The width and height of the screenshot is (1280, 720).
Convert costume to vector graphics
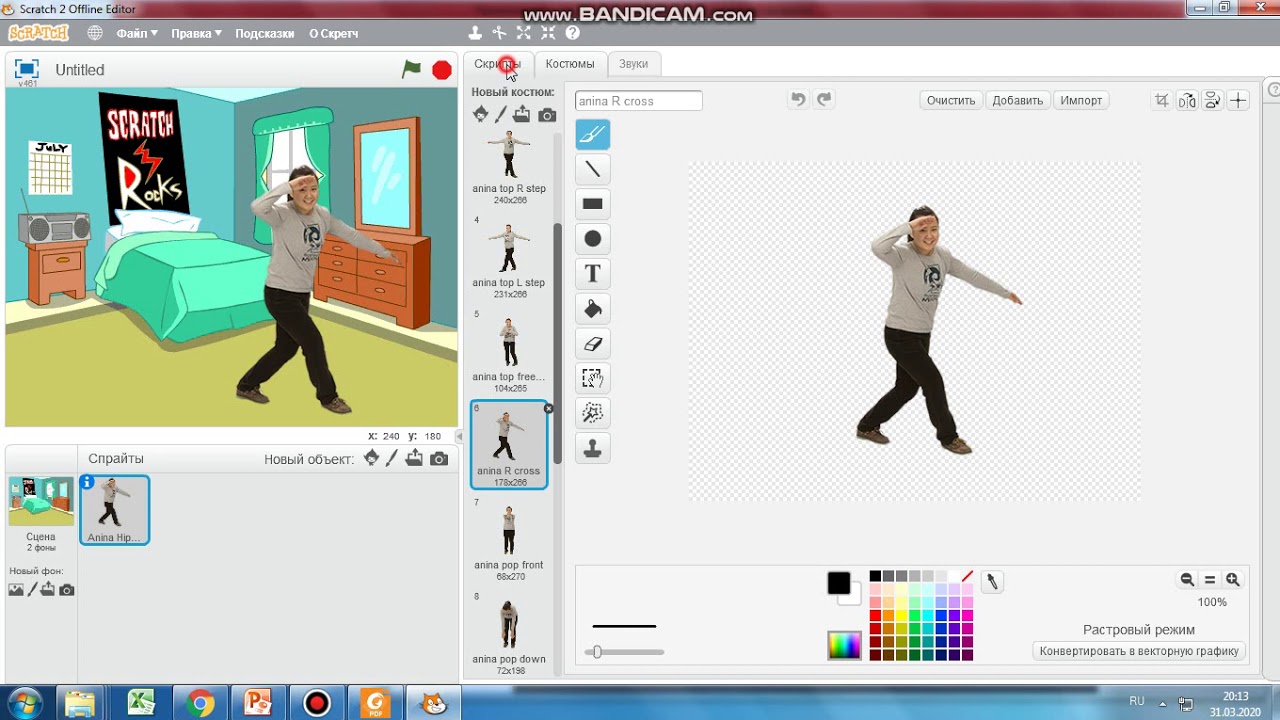[1139, 651]
